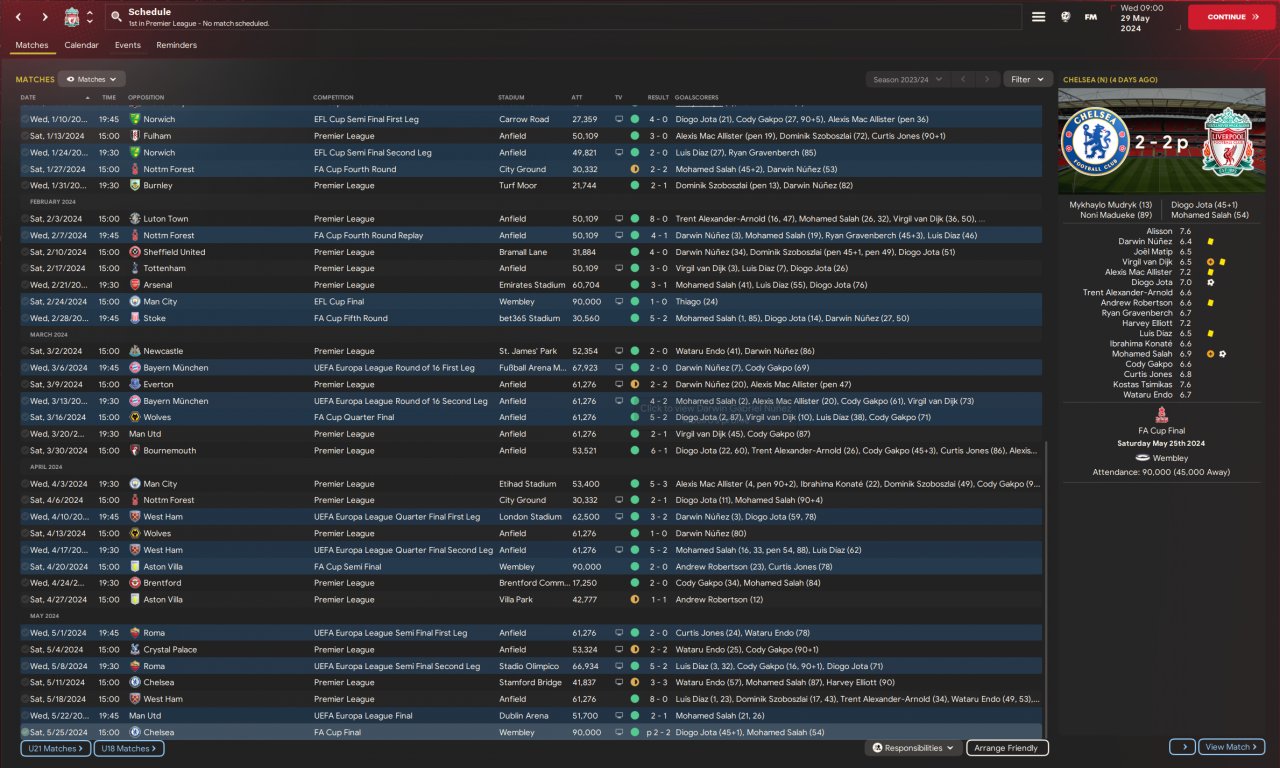Screen dimensions: 1280x768
Task: Sort by the Competition column header
Action: click(333, 97)
